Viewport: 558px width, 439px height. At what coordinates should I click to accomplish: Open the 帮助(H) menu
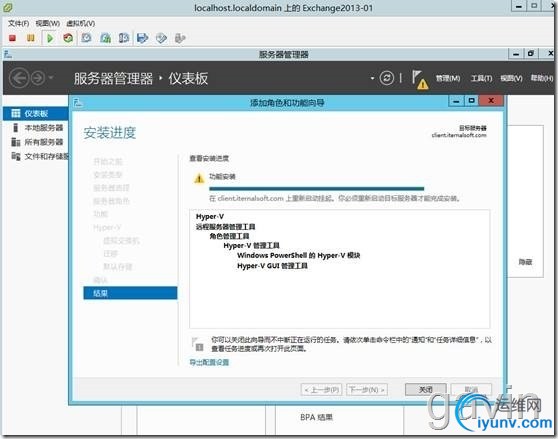[542, 78]
